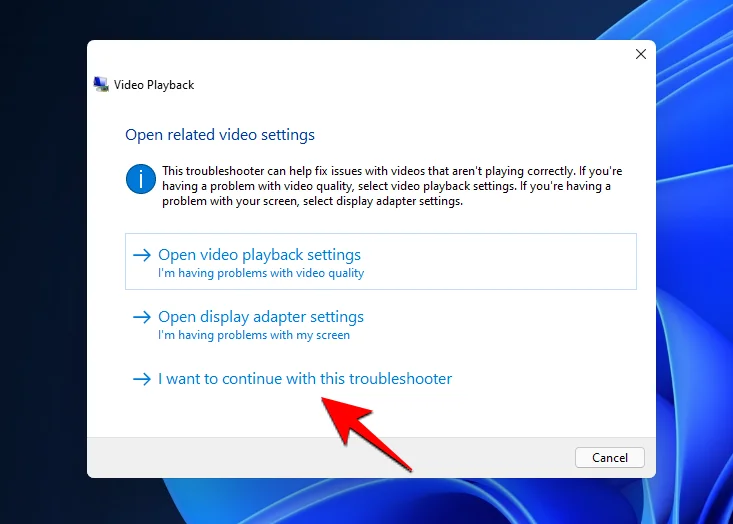Click the "Video Playback" title text

(154, 85)
